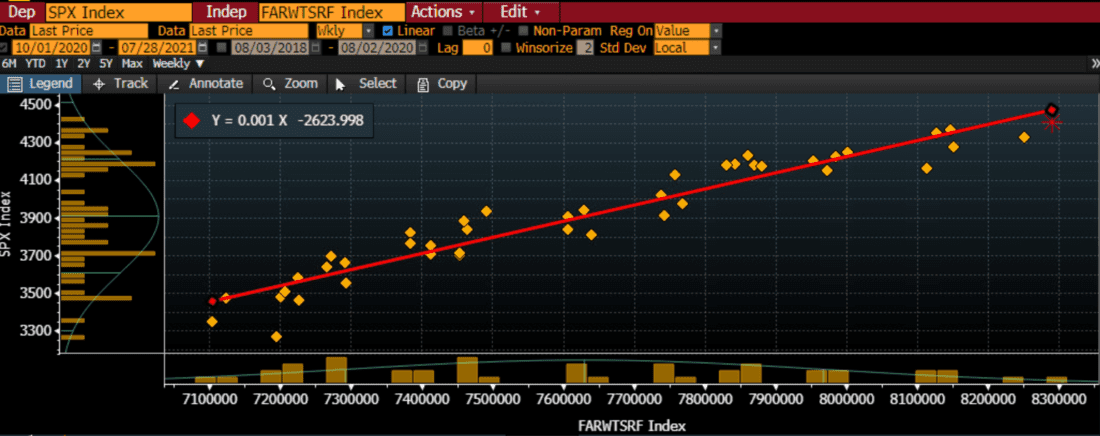Click the 10/01/2020 start date field

tap(52, 48)
